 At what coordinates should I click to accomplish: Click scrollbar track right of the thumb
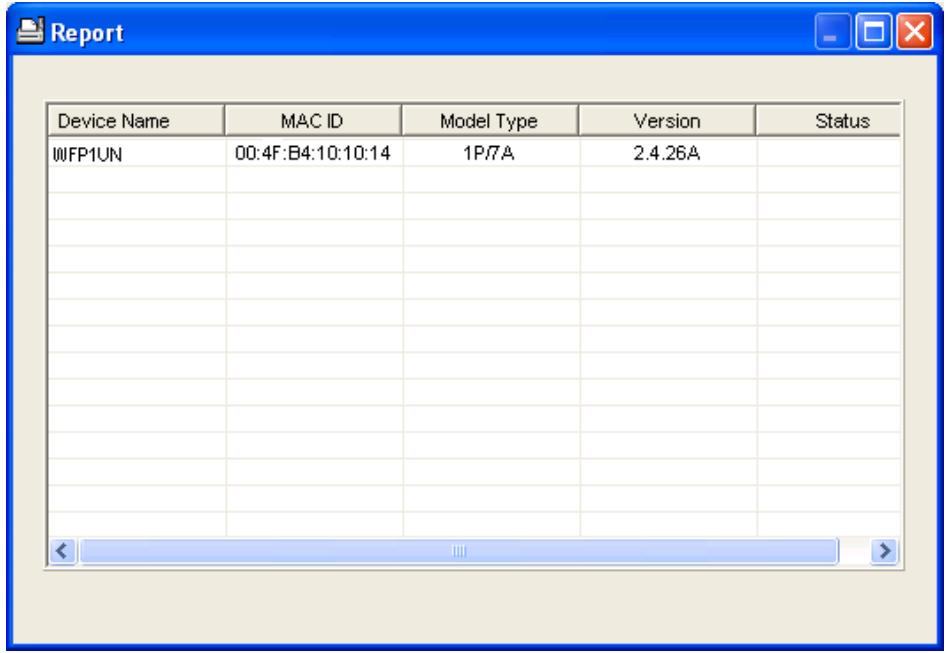coord(855,551)
